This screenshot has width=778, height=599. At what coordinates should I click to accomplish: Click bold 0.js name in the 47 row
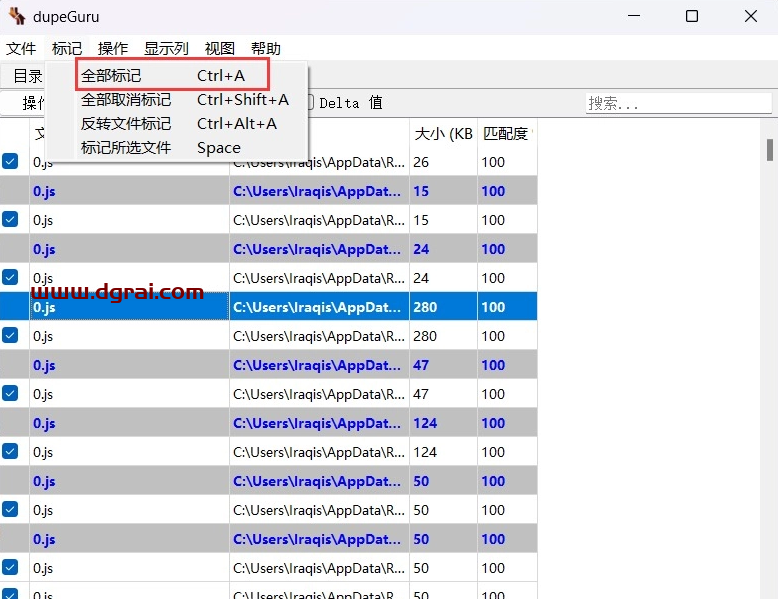click(x=44, y=365)
